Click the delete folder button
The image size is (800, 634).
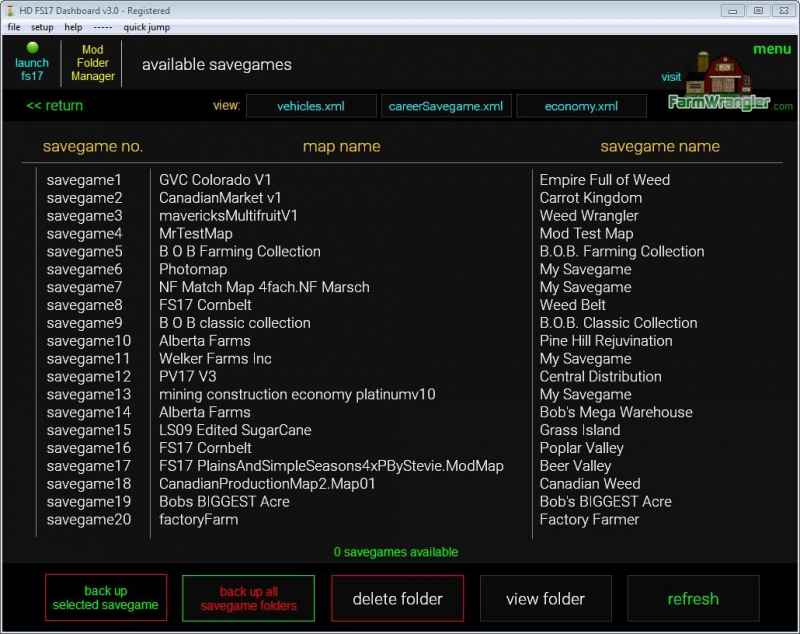(397, 598)
